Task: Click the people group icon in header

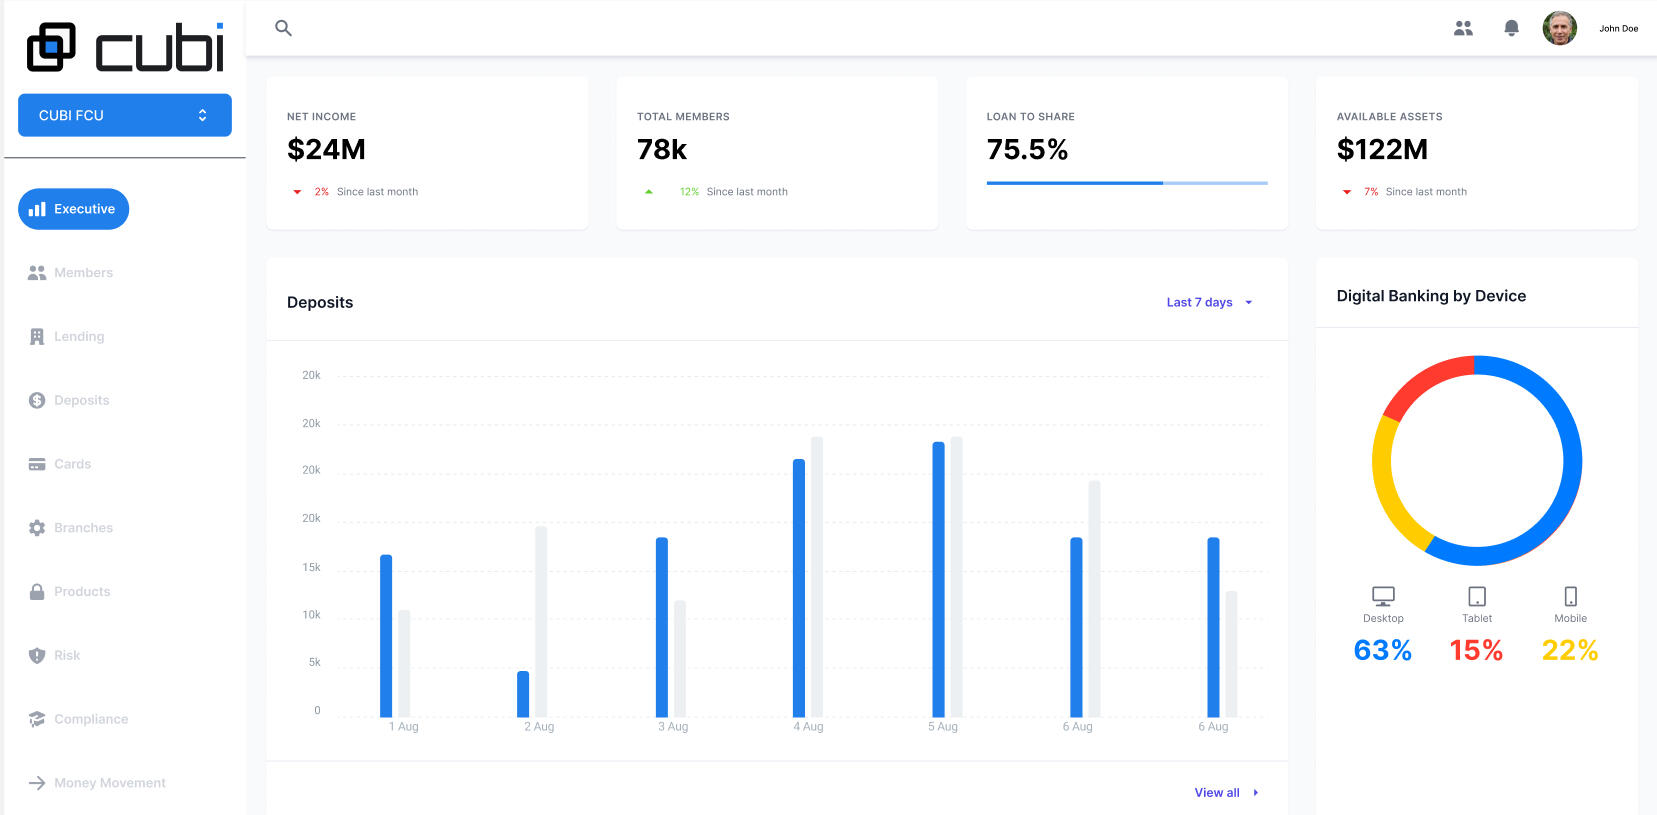Action: (x=1463, y=28)
